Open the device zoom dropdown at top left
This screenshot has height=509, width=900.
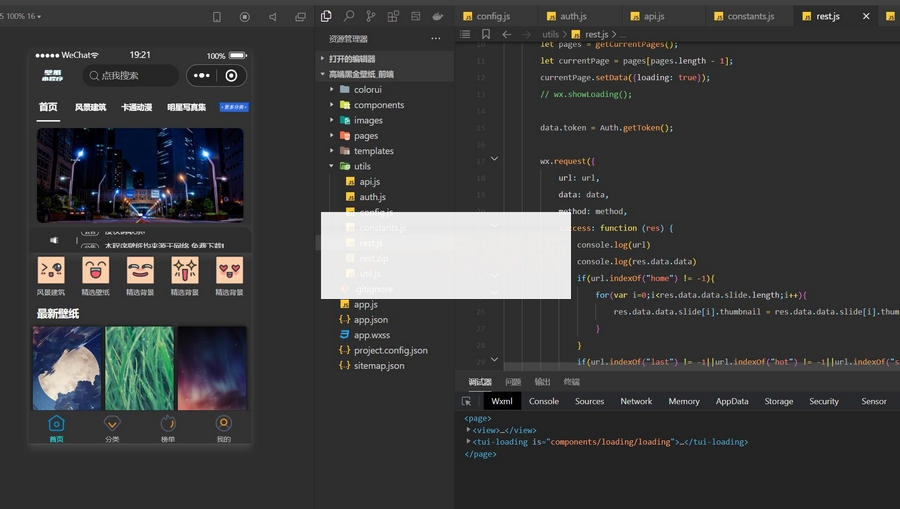pos(22,16)
